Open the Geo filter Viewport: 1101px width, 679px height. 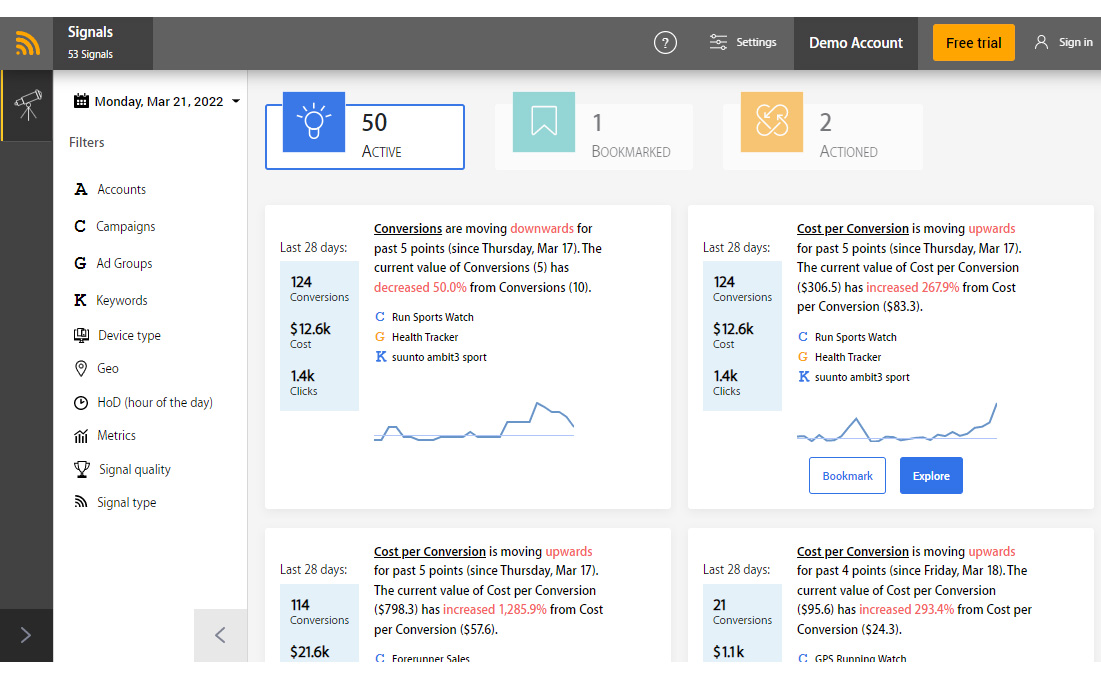coord(107,368)
